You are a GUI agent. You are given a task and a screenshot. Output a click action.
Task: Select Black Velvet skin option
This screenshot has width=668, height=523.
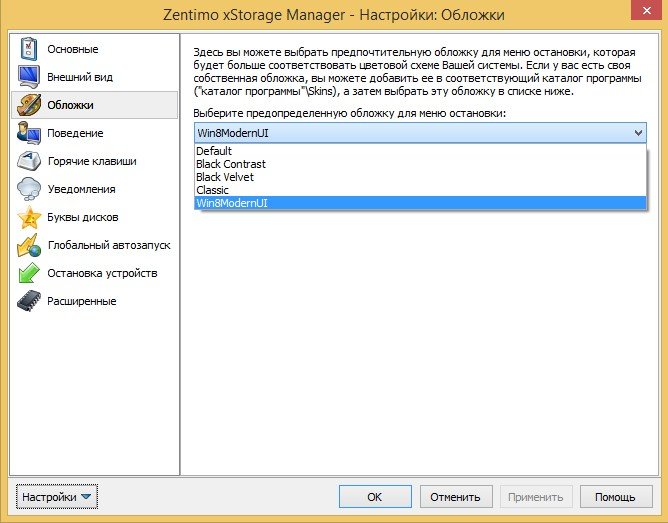pos(225,177)
